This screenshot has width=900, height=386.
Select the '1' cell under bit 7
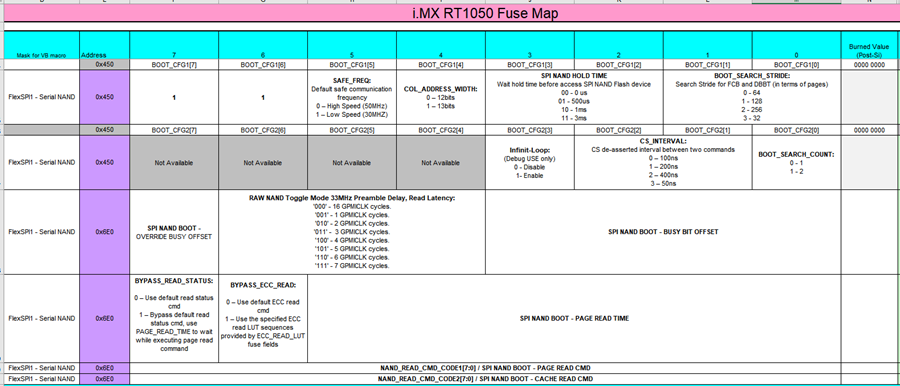pyautogui.click(x=174, y=97)
